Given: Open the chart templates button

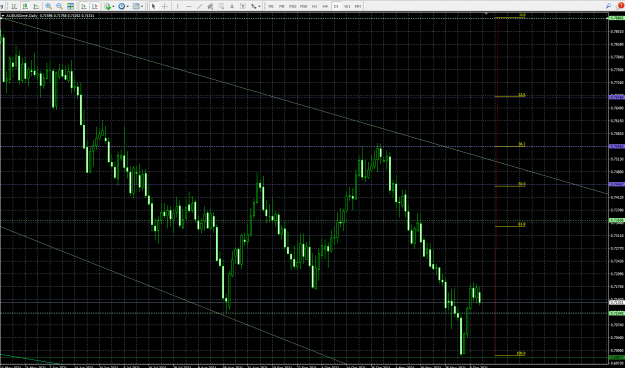Looking at the screenshot, I should pos(136,6).
